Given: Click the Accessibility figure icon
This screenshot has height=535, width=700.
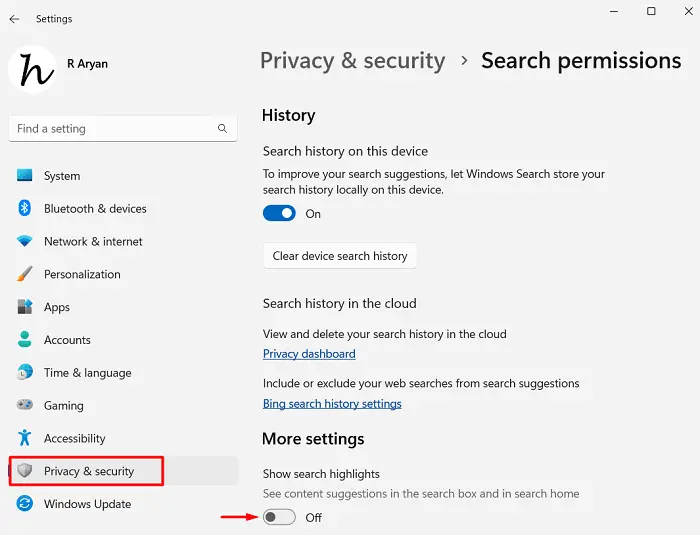Looking at the screenshot, I should 25,438.
